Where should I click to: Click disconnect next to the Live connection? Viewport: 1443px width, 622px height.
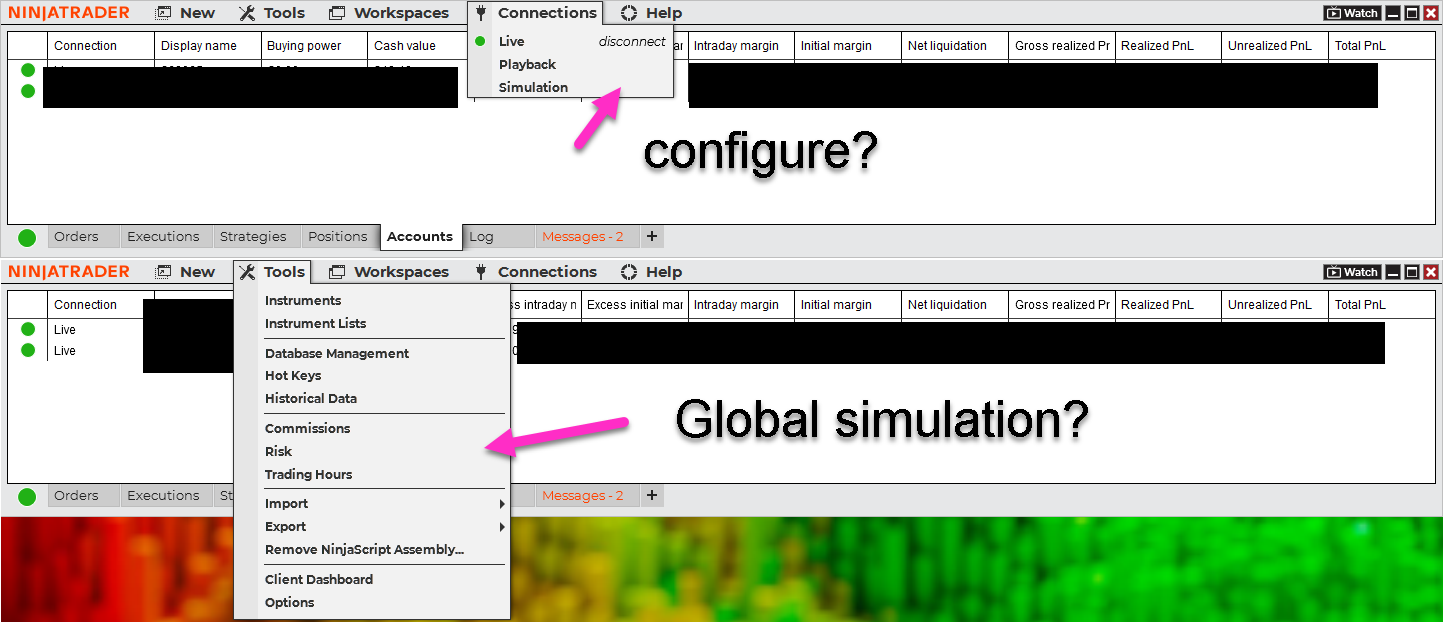(632, 41)
